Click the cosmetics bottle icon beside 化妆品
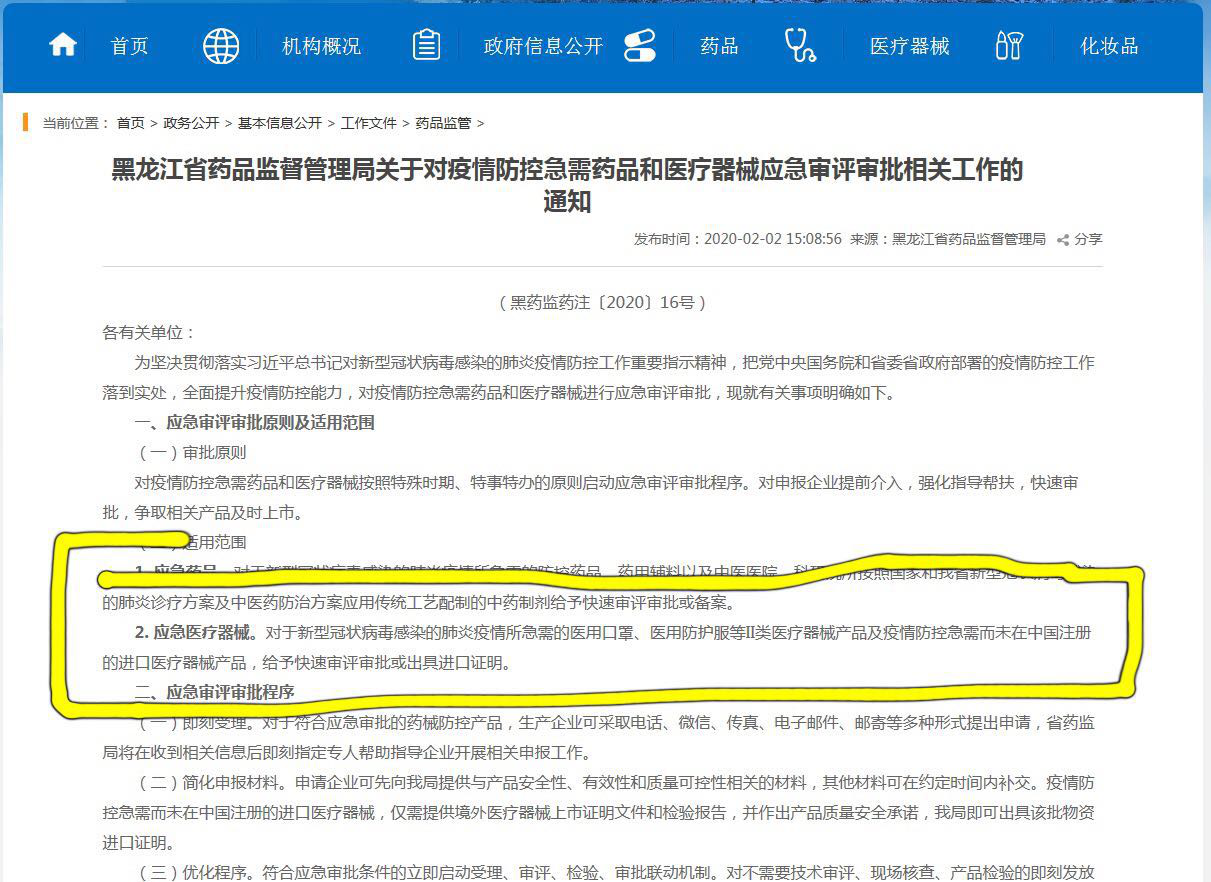The image size is (1211, 882). pos(1009,46)
